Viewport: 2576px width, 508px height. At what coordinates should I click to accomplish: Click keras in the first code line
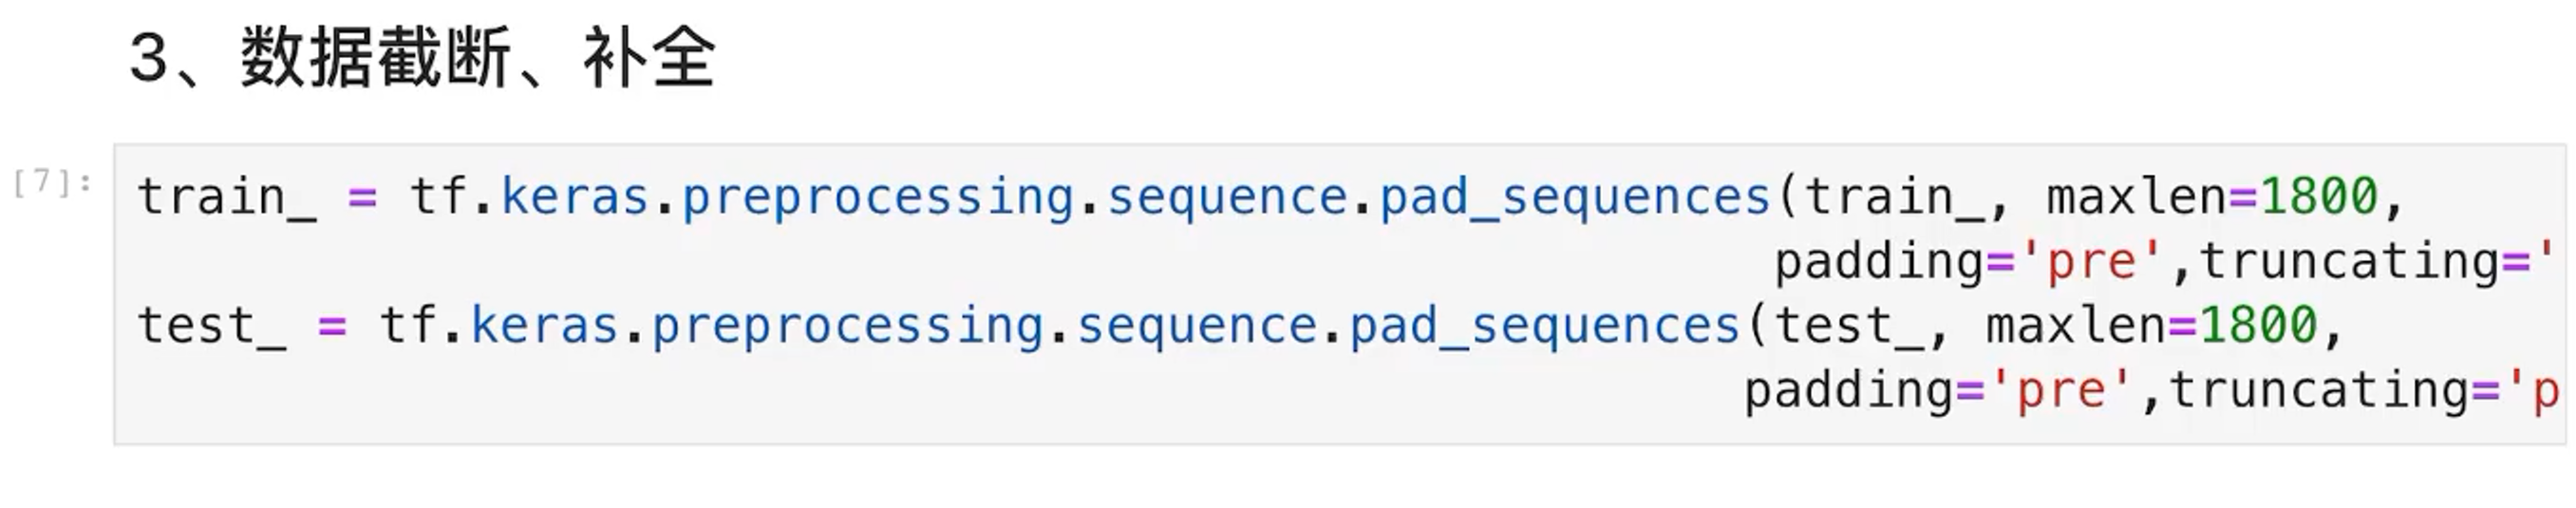coord(575,196)
